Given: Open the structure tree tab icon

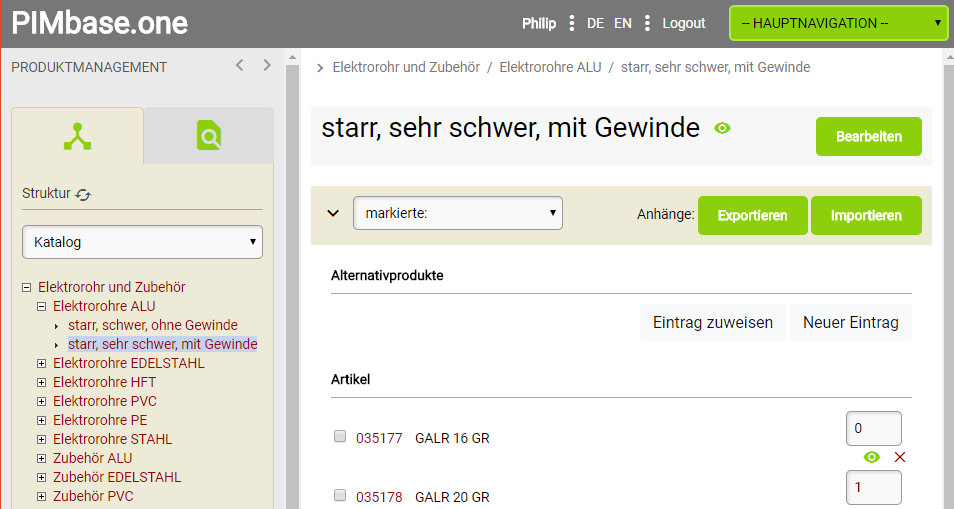Looking at the screenshot, I should tap(77, 135).
